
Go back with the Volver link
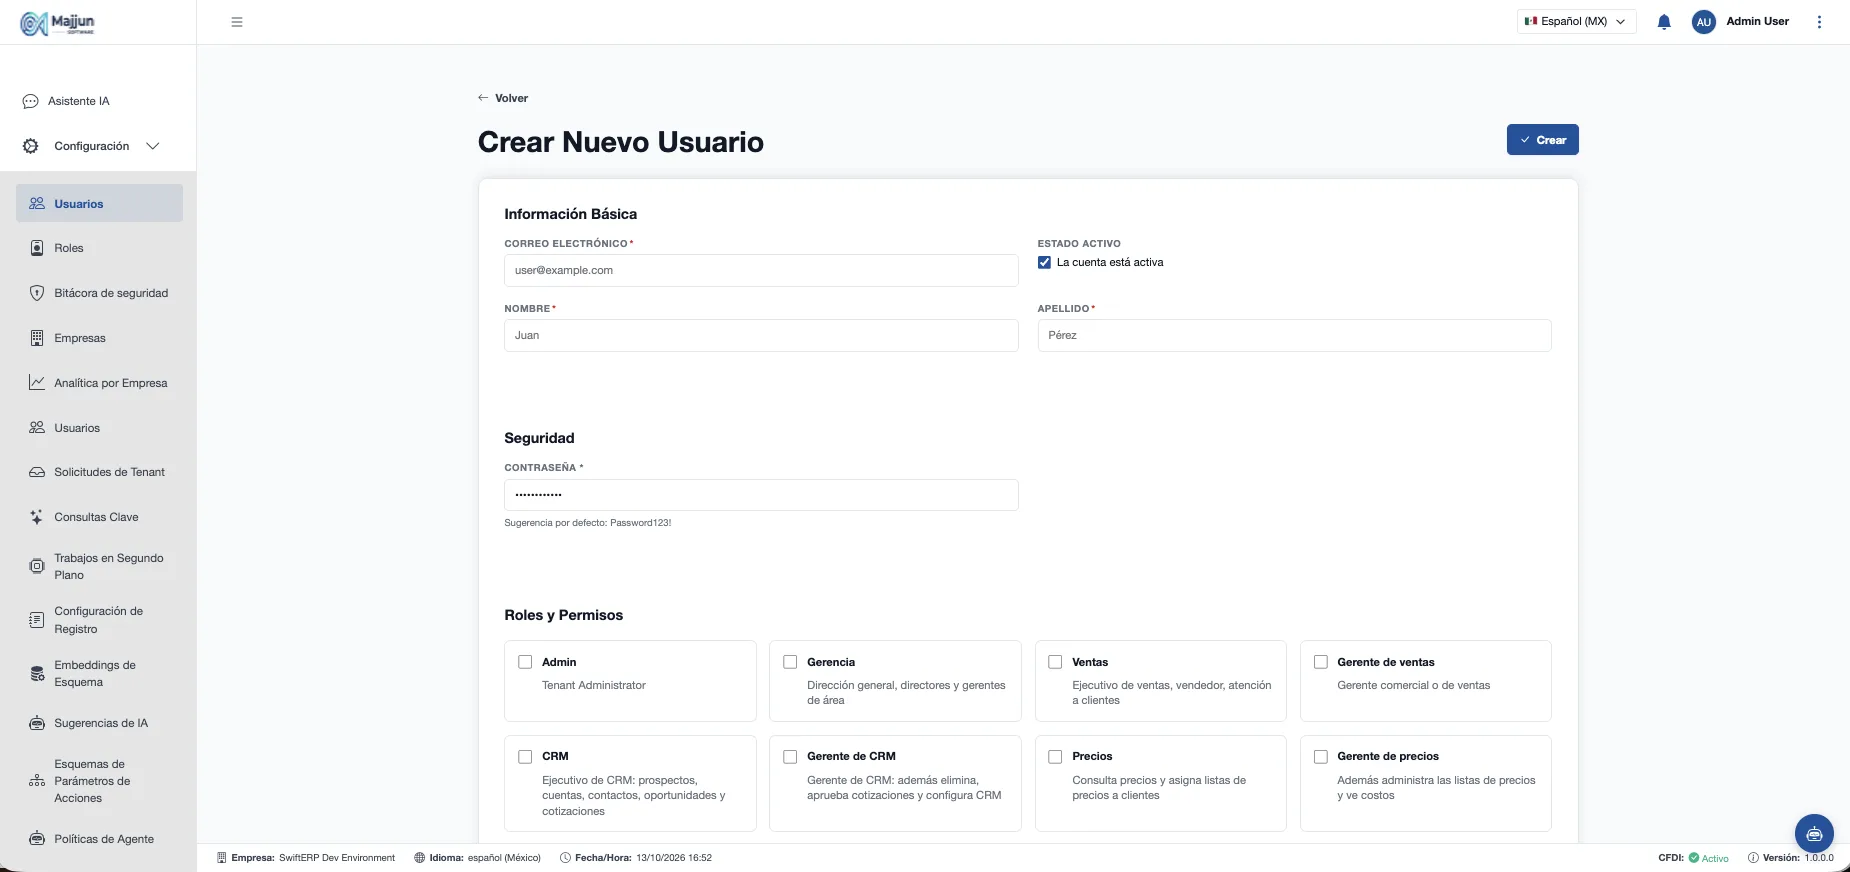[x=503, y=98]
